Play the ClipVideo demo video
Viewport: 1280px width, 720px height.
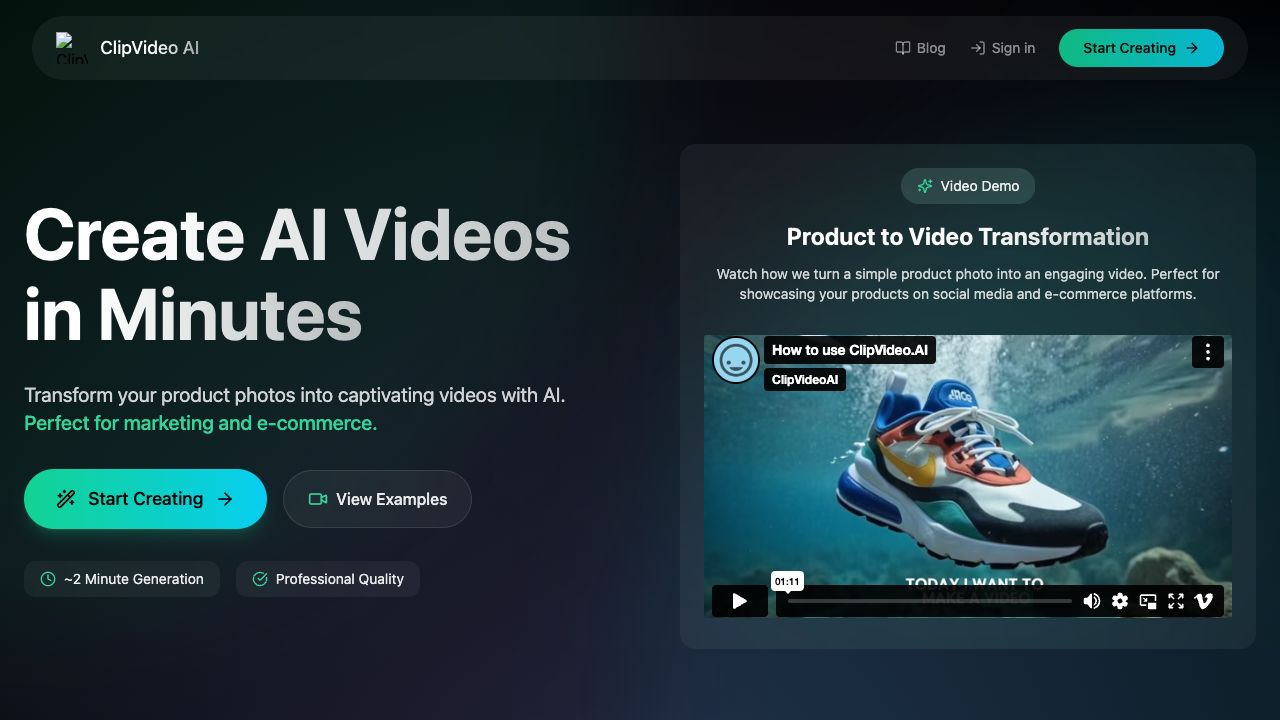pos(739,601)
